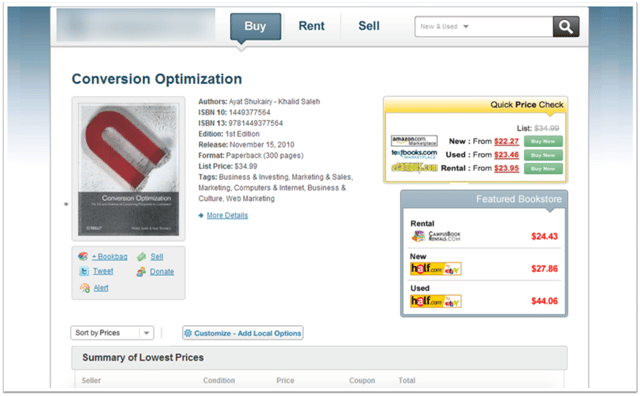This screenshot has width=640, height=396.
Task: Open the New & Used search dropdown
Action: click(444, 27)
